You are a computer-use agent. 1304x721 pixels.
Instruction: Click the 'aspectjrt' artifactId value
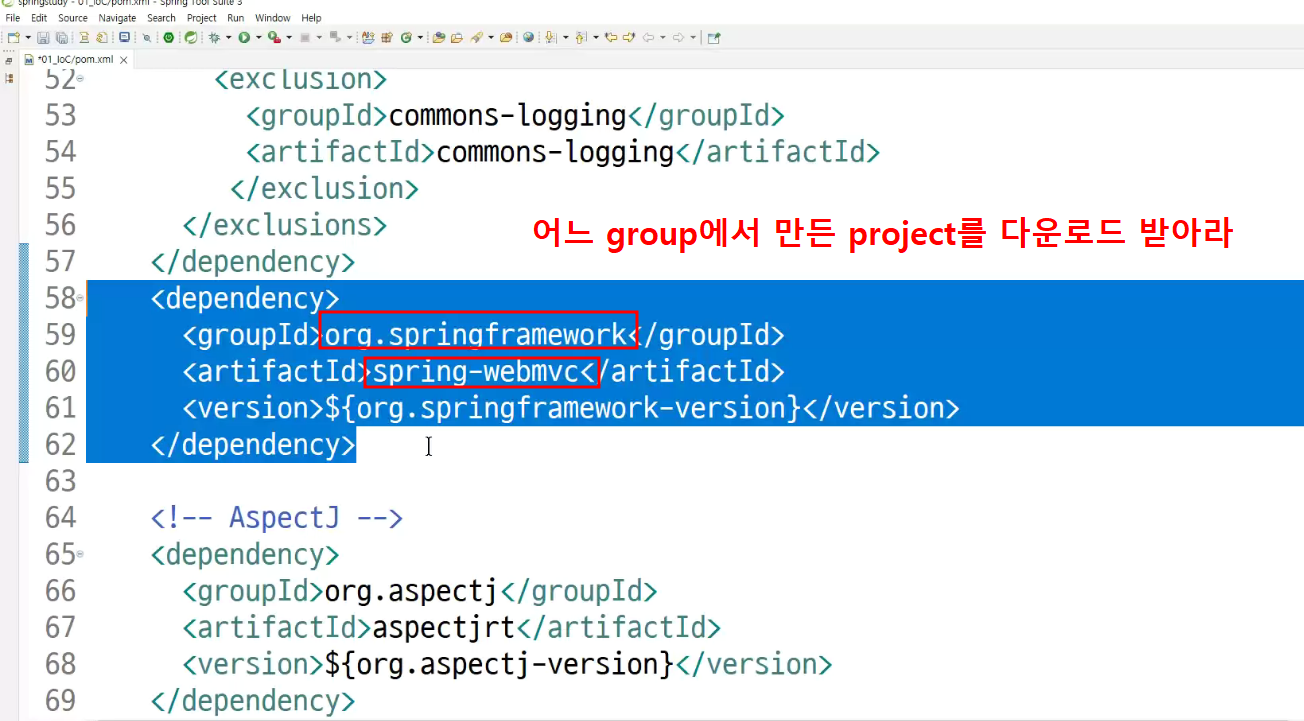click(x=443, y=628)
